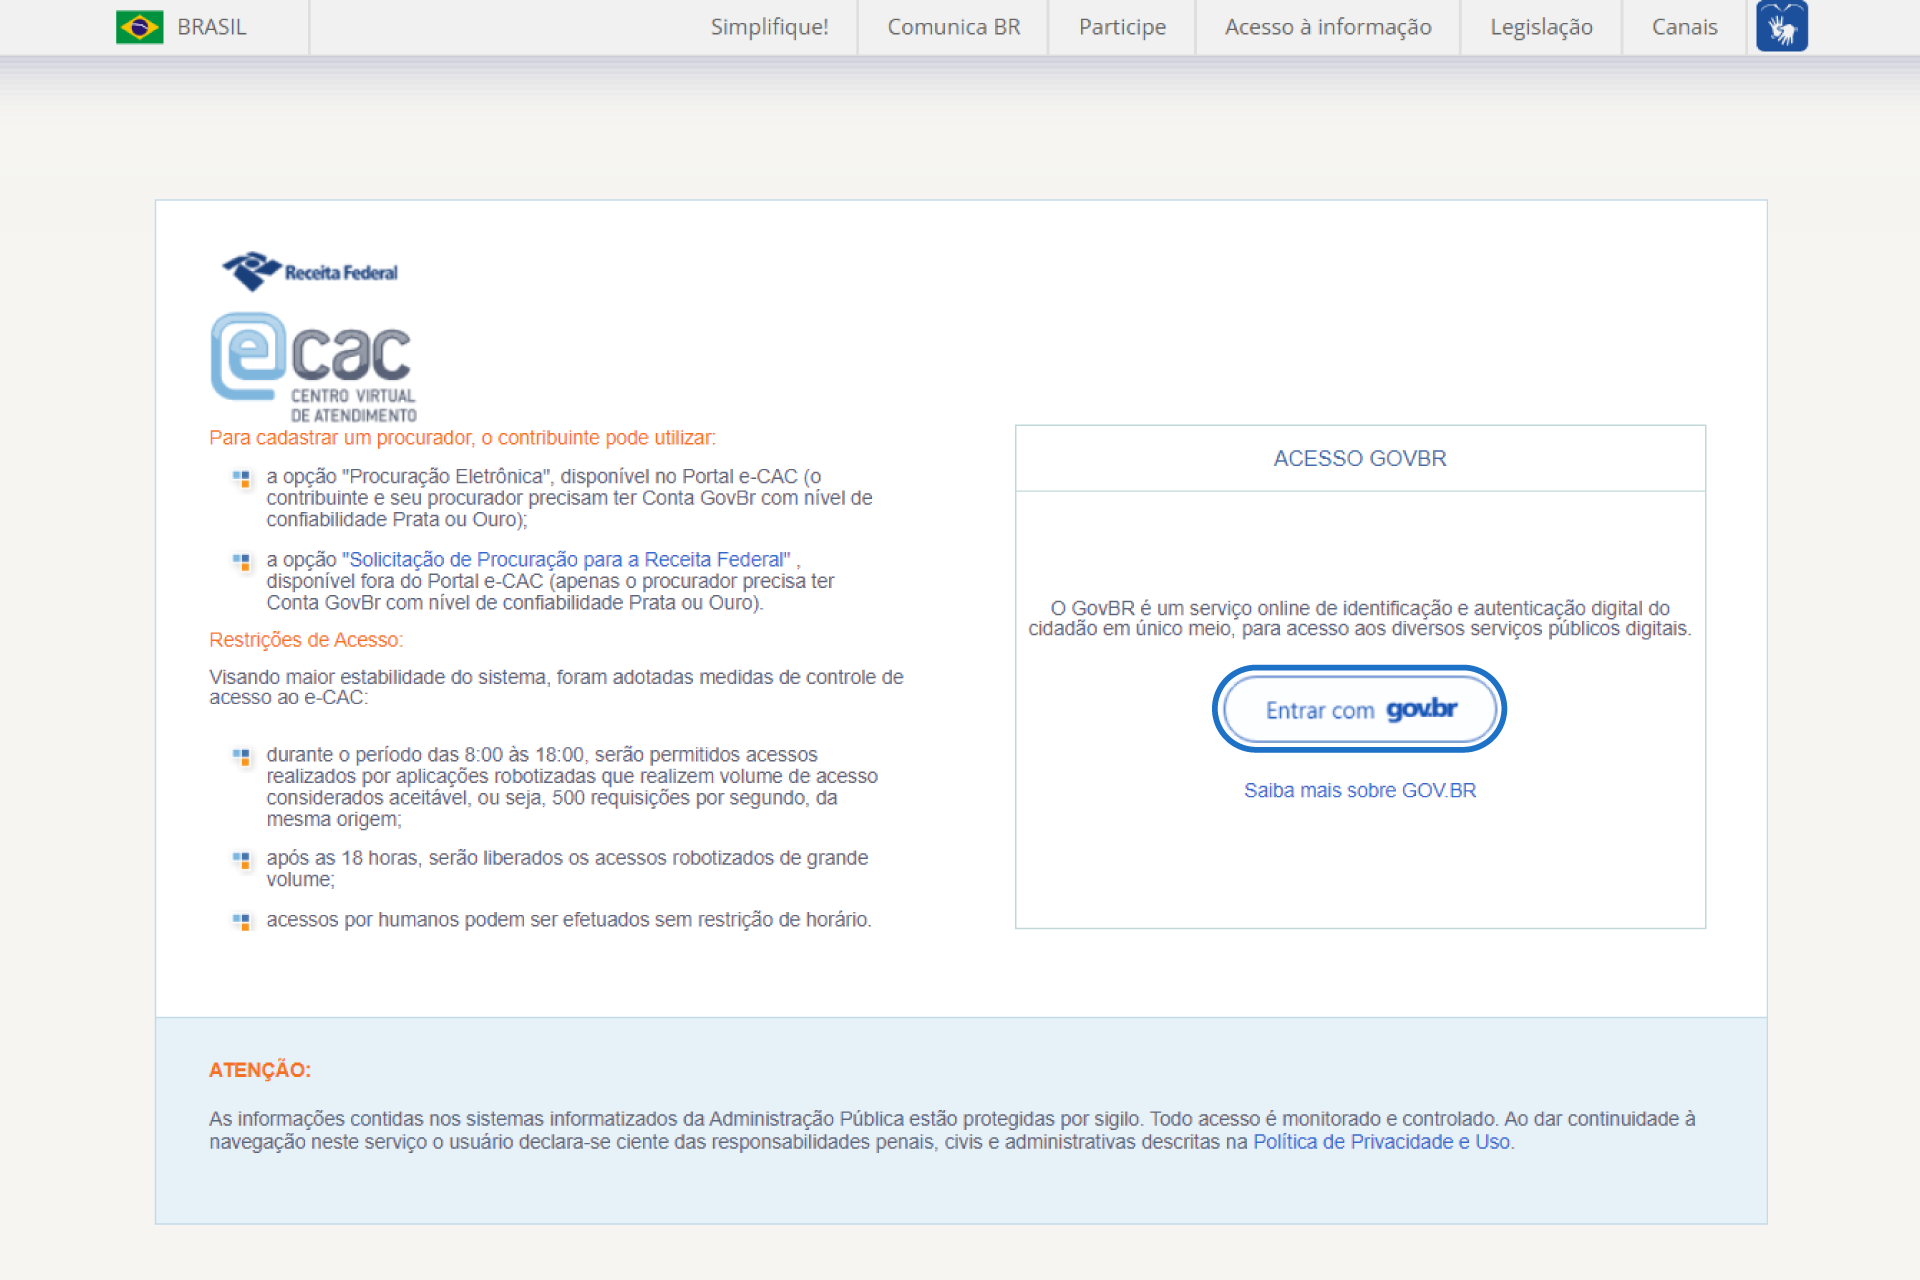Click bullet icon beside 8:00 às 18:00 item
Viewport: 1920px width, 1280px height.
[241, 756]
